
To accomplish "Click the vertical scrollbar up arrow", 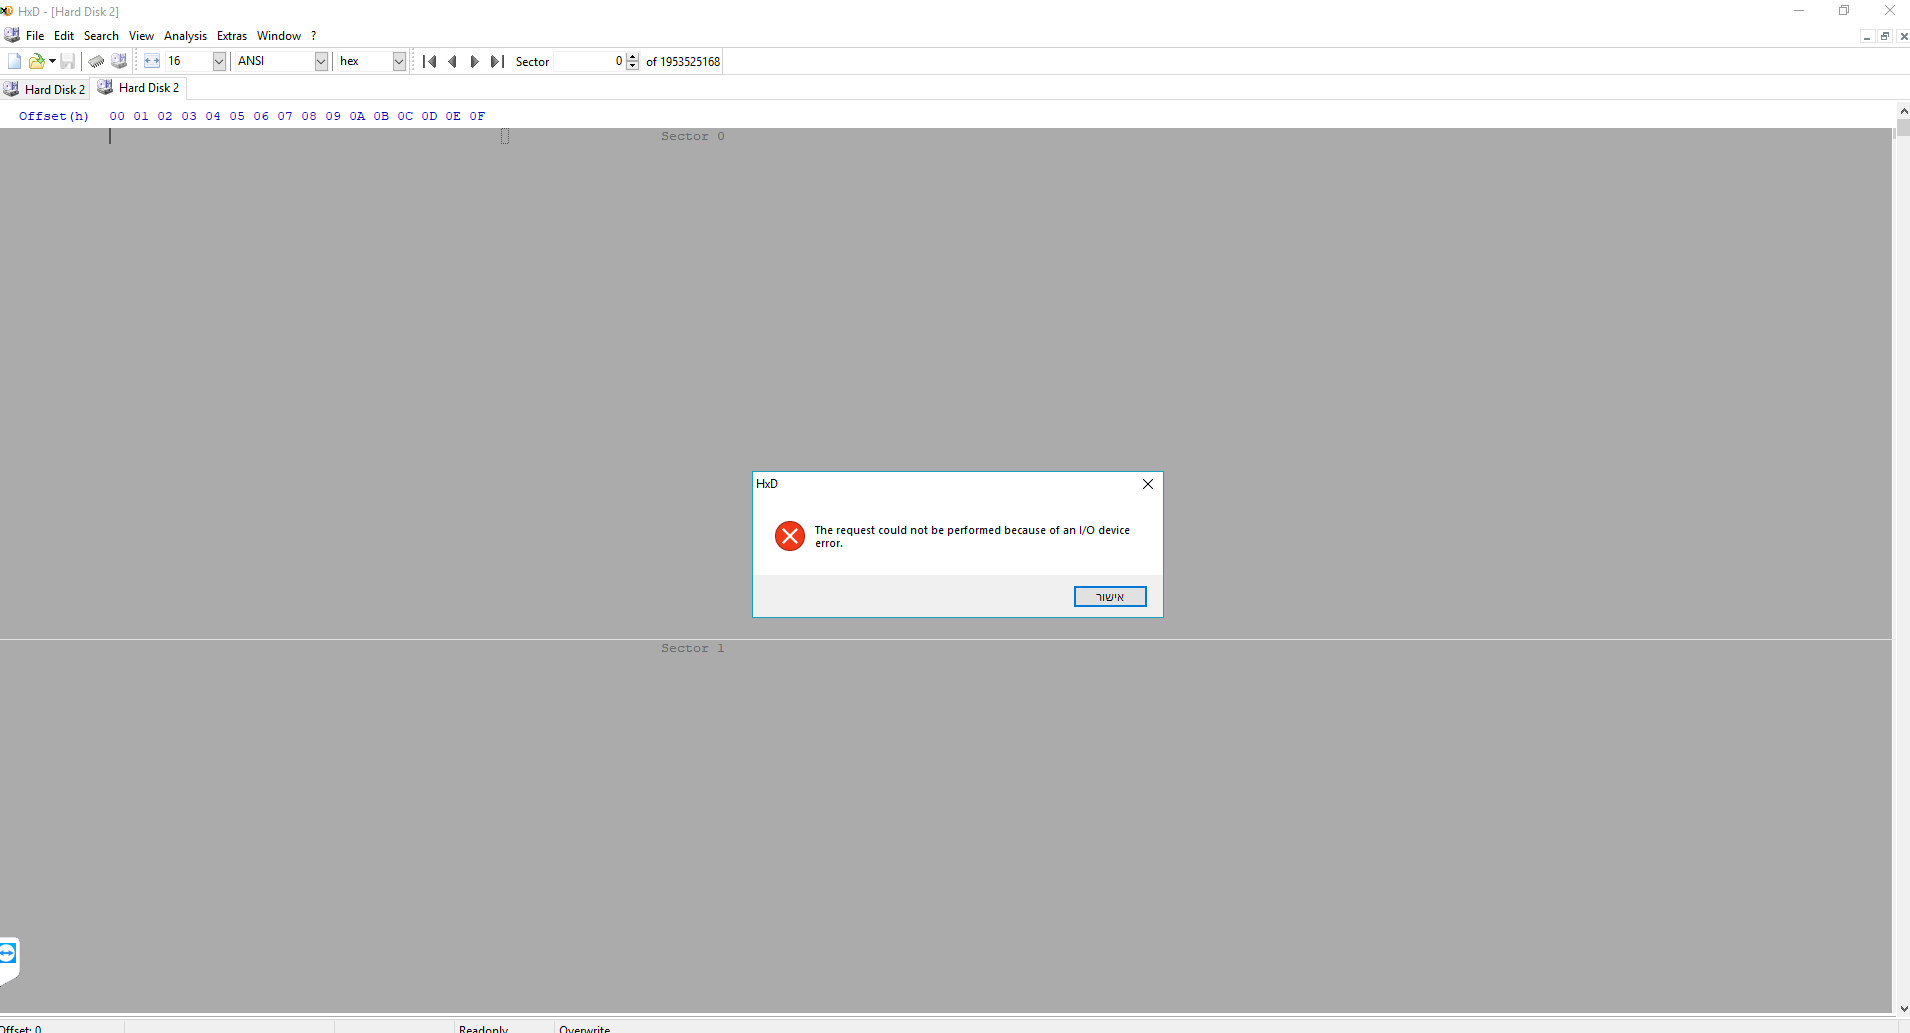I will tap(1903, 110).
